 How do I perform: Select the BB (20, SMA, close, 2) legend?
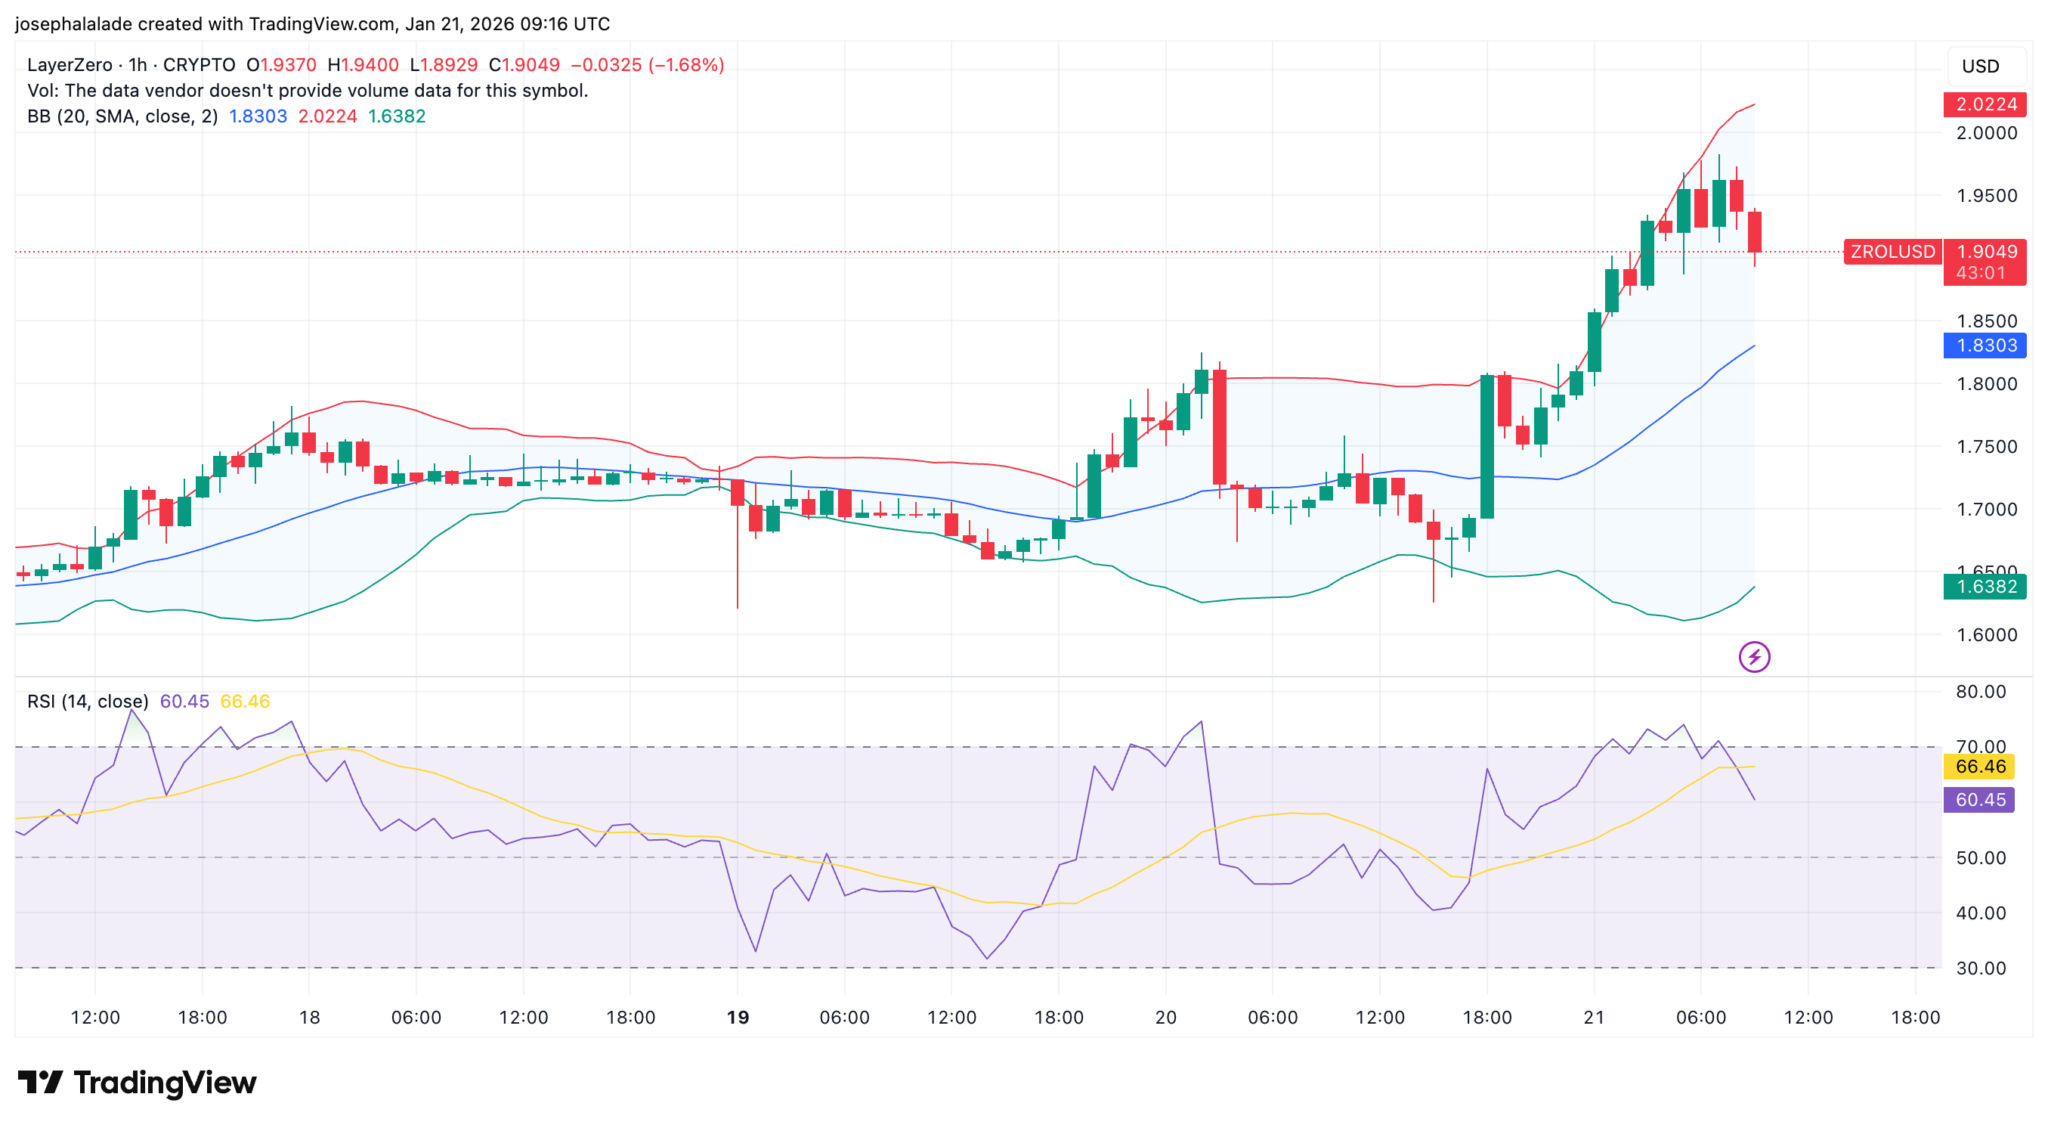[122, 116]
